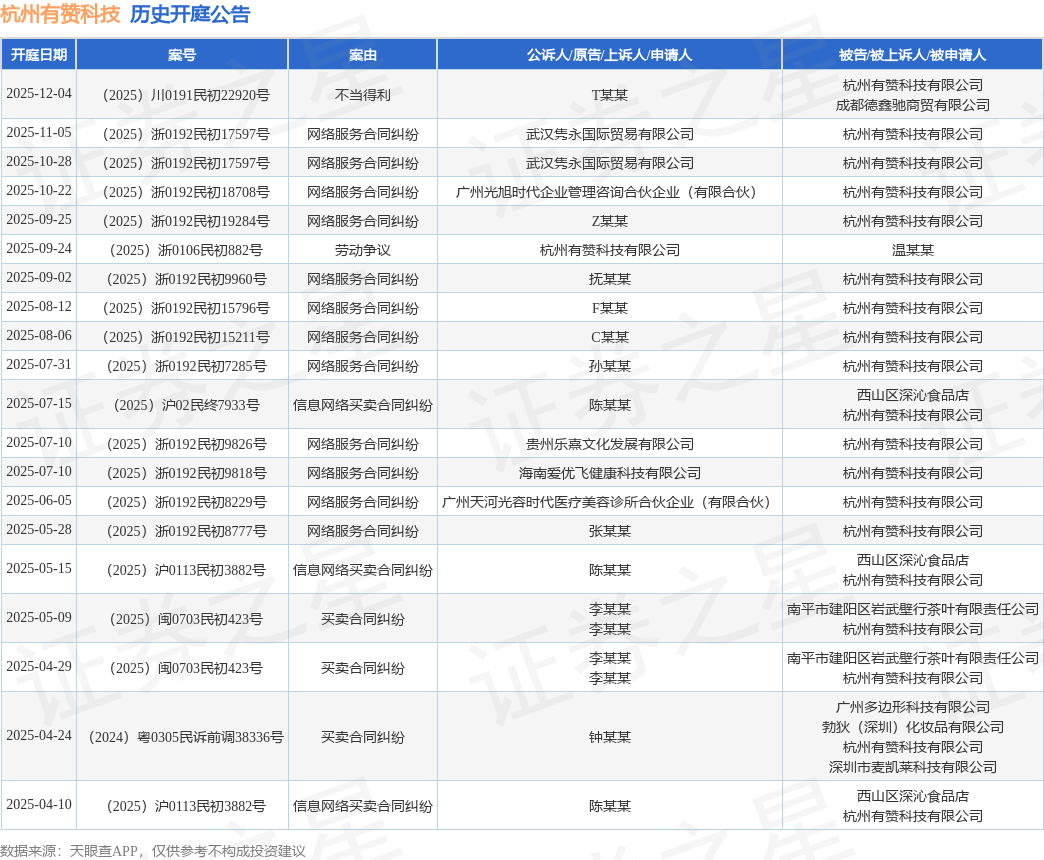This screenshot has width=1044, height=860.
Task: Click plaintiff Z某某
Action: click(x=609, y=221)
